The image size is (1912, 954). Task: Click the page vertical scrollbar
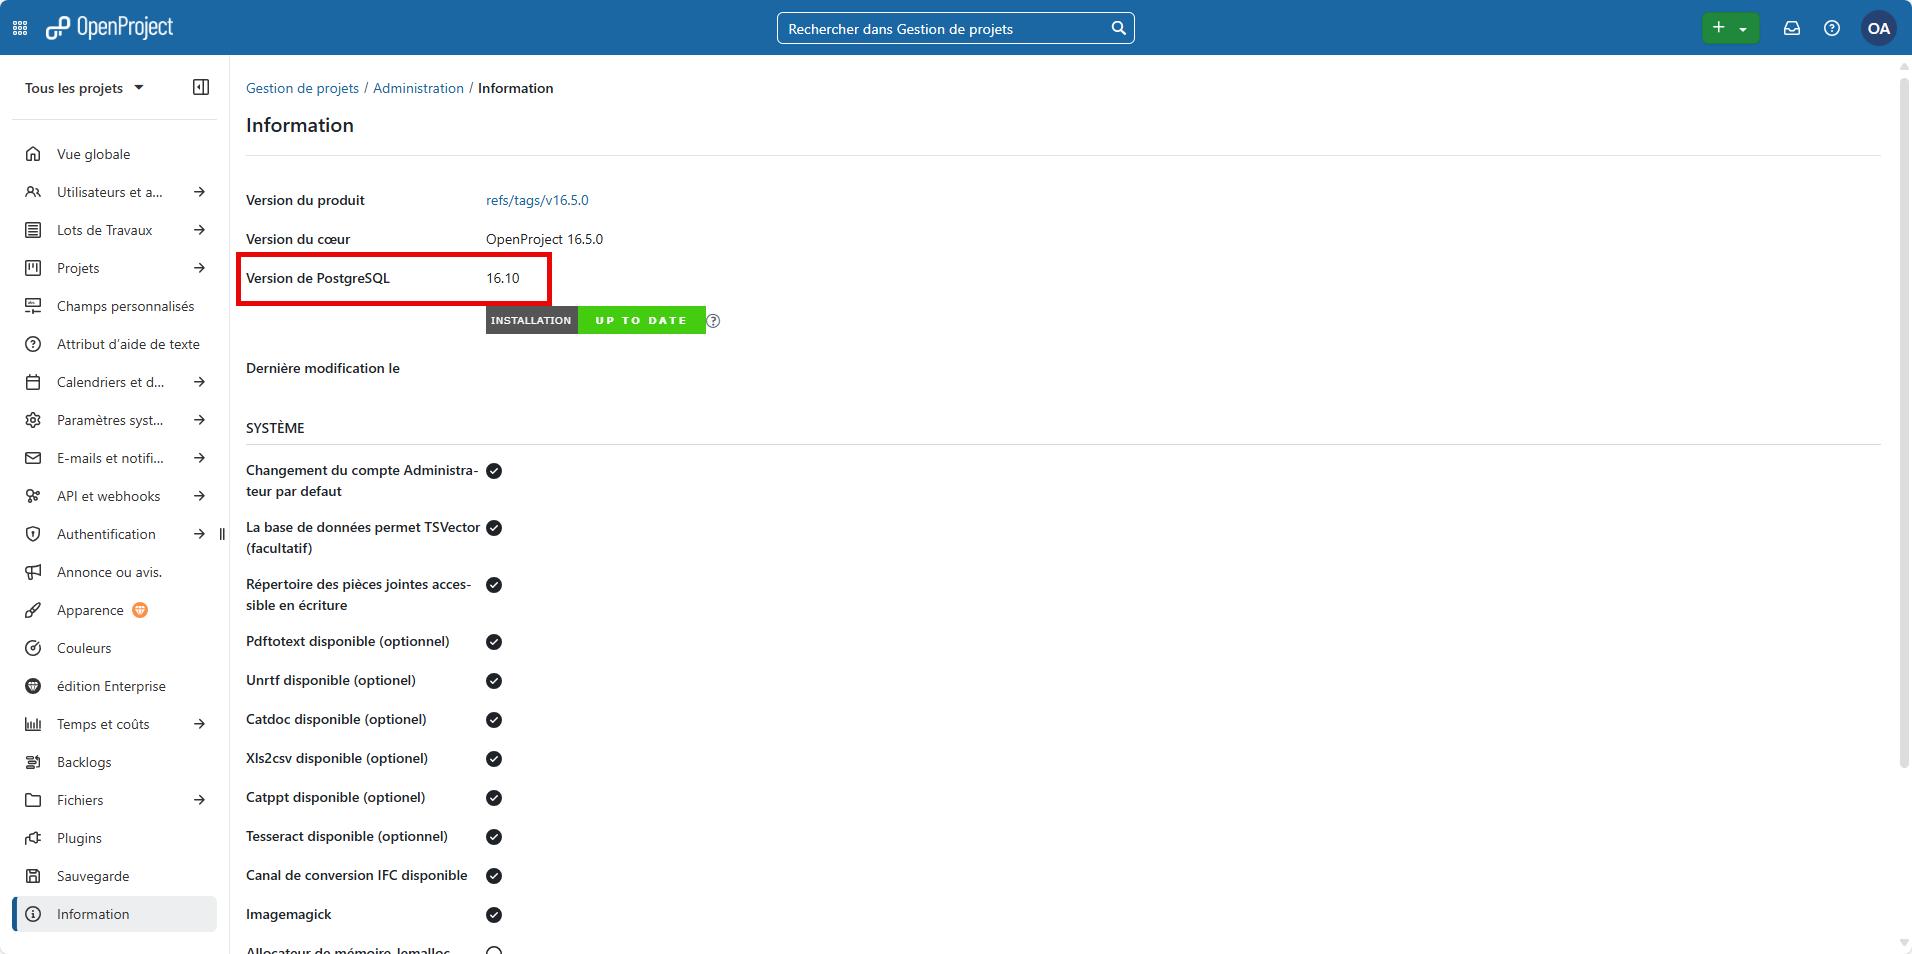tap(1904, 420)
